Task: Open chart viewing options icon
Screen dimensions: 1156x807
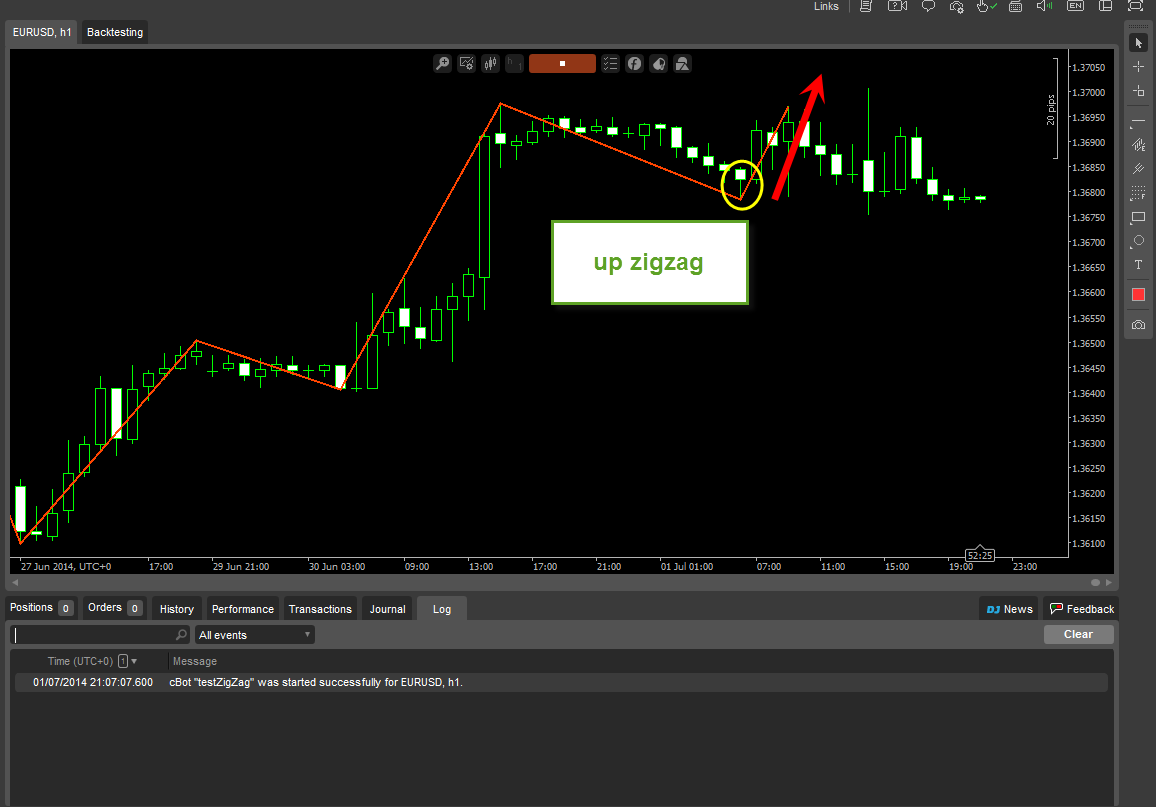Action: [467, 64]
